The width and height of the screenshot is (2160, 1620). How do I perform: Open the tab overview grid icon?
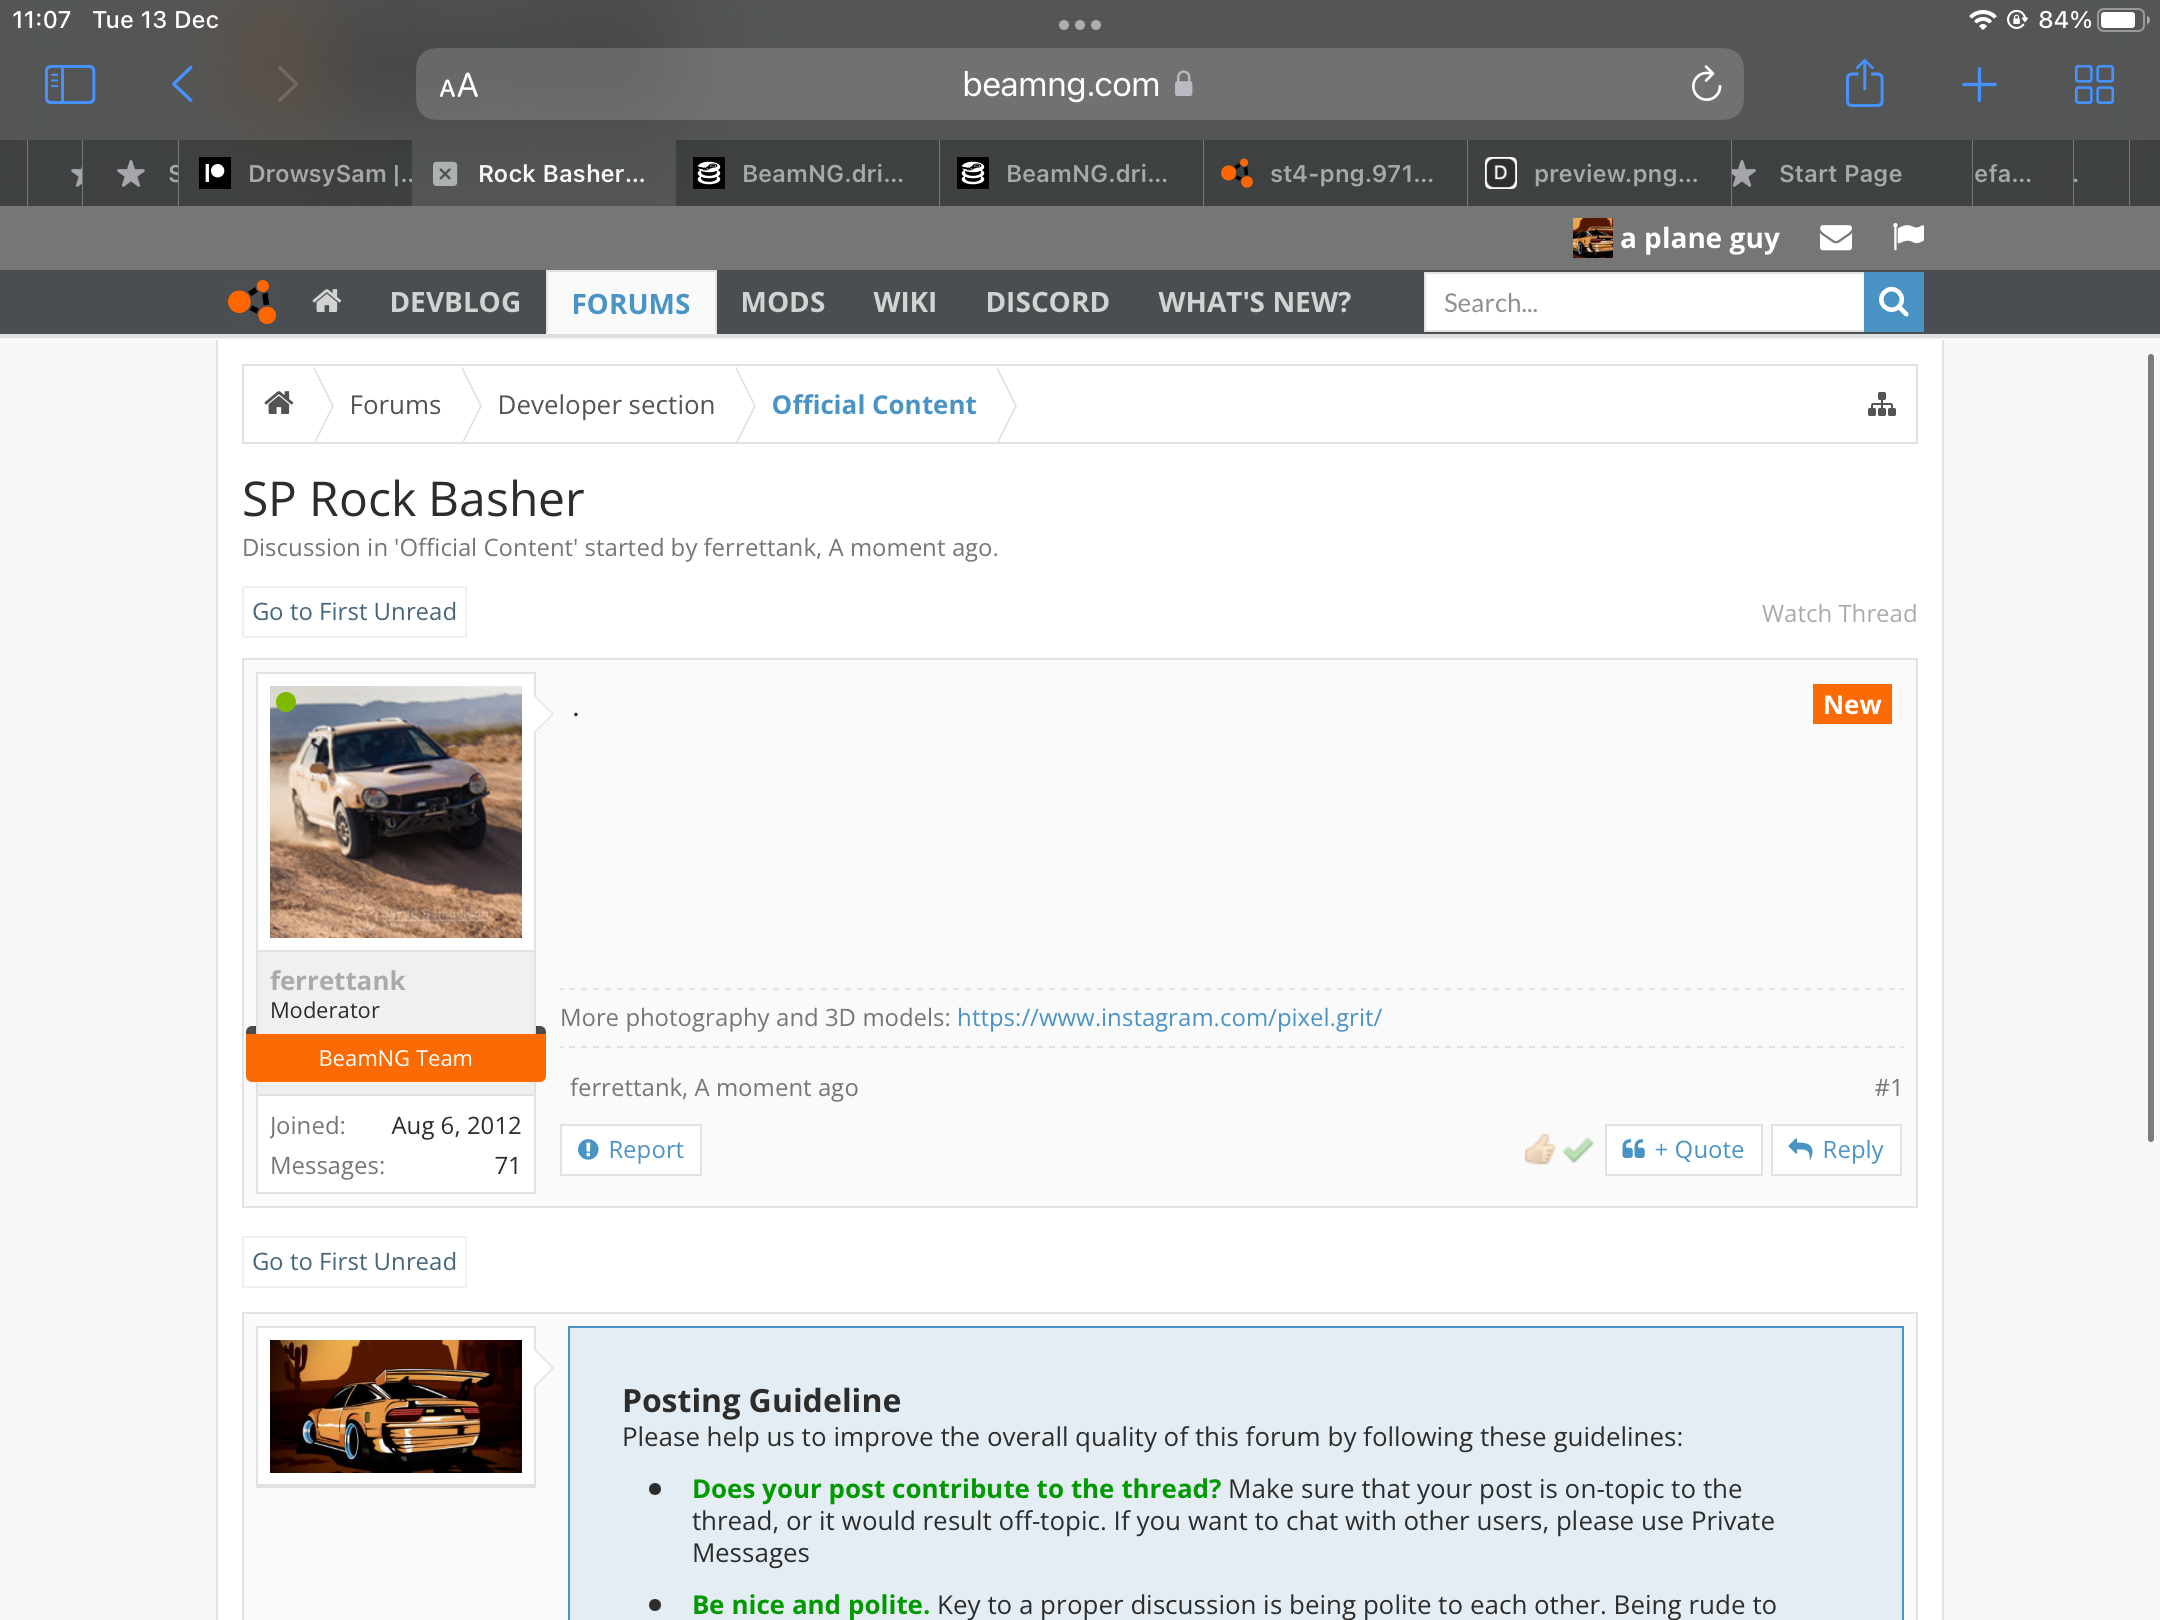point(2094,84)
